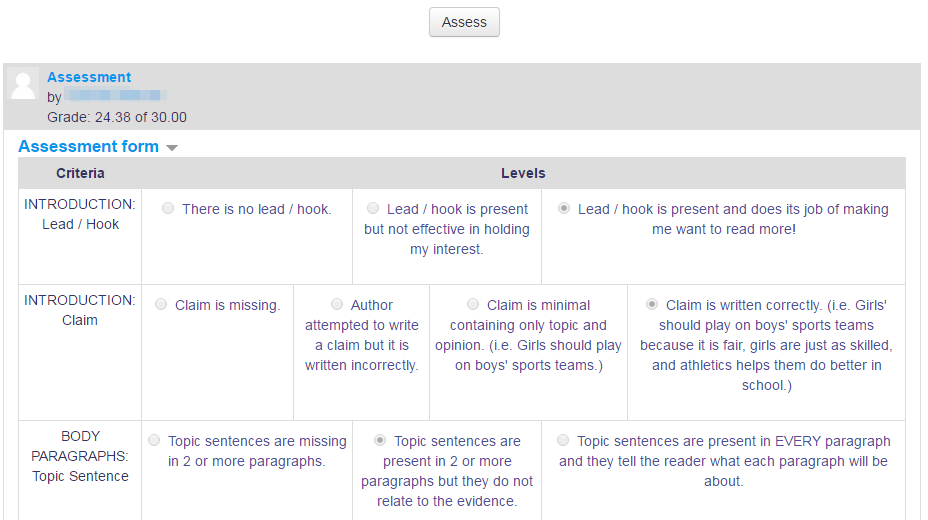Select "Topic sentences are missing" radio

click(154, 440)
